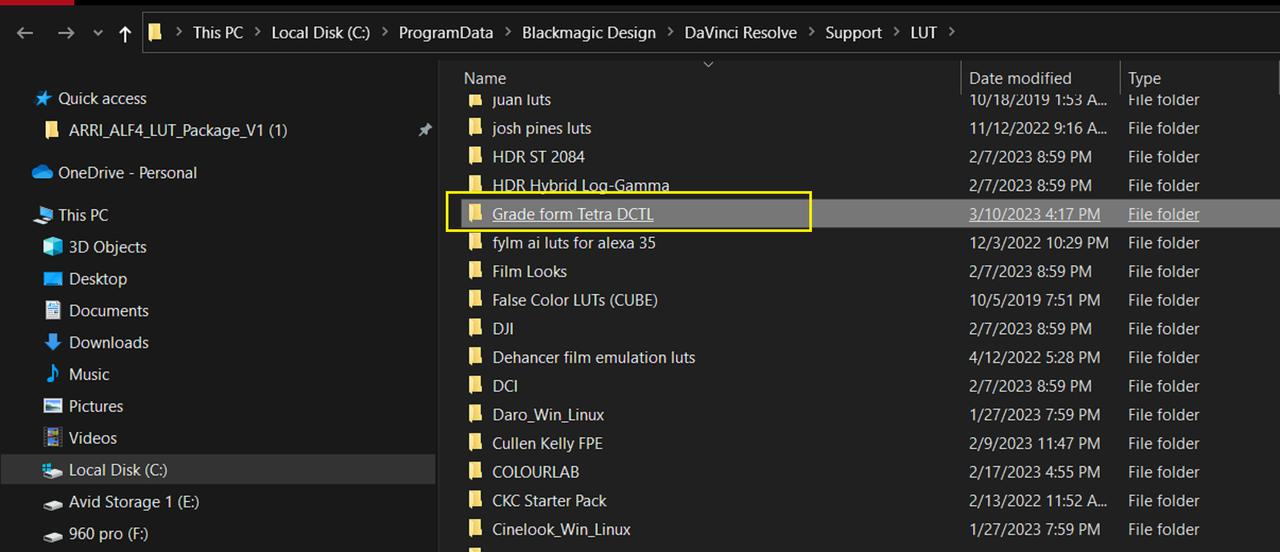Viewport: 1280px width, 552px height.
Task: Select the 'HDR Hybrid Log-Gamma' folder
Action: pos(581,185)
